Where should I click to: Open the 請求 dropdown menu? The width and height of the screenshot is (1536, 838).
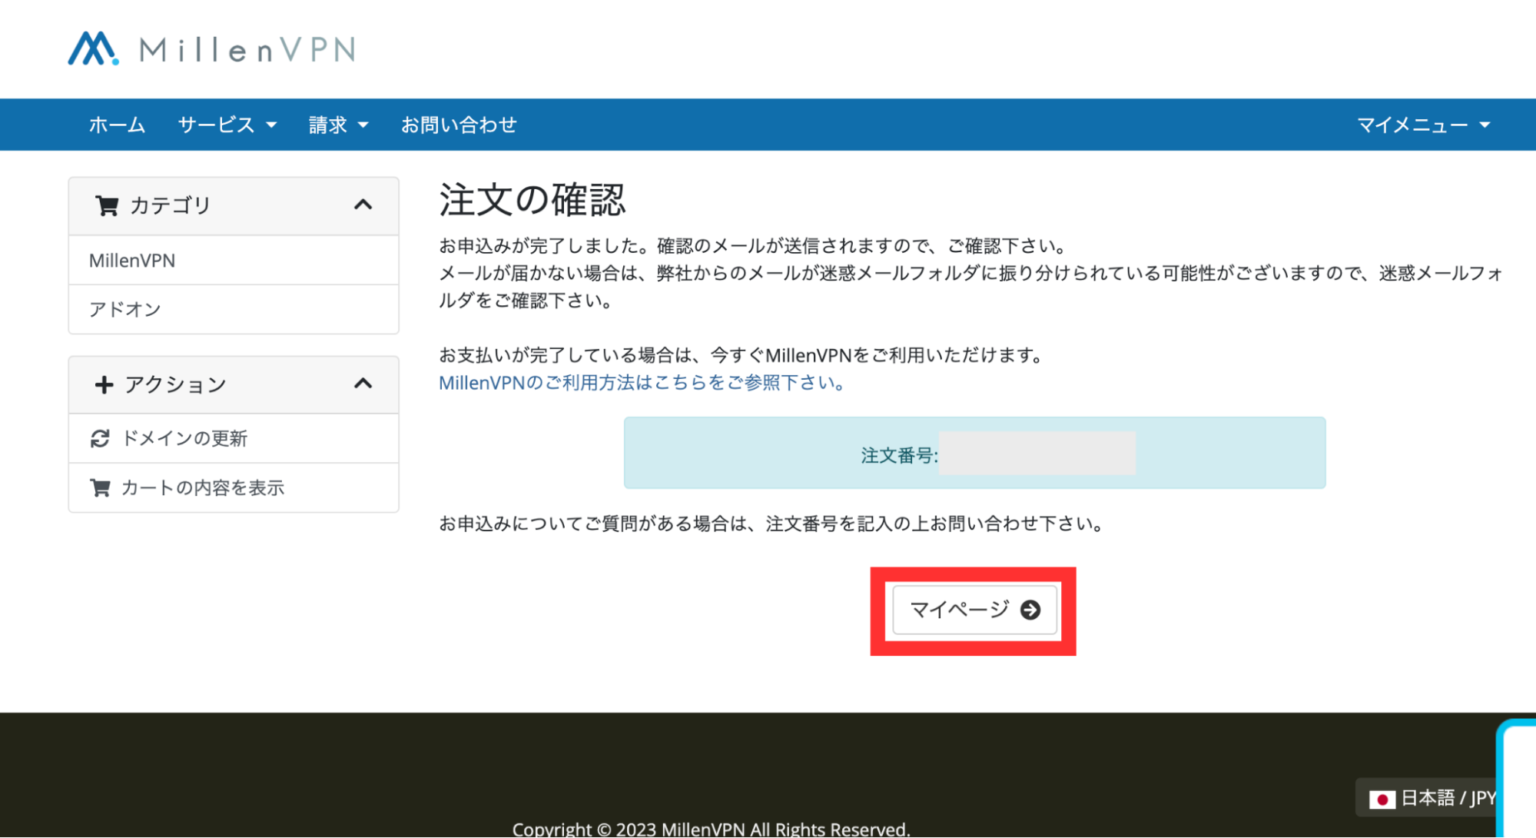(338, 125)
